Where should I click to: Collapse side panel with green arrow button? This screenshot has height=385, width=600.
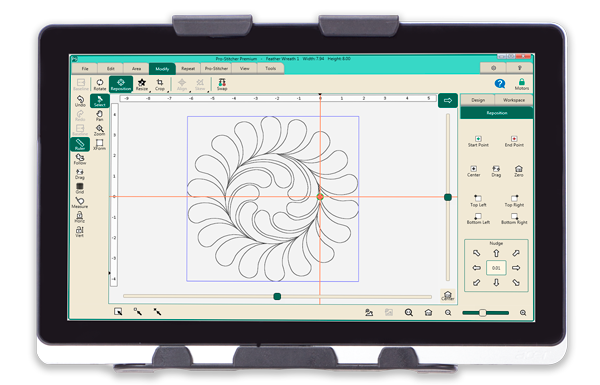pos(448,101)
